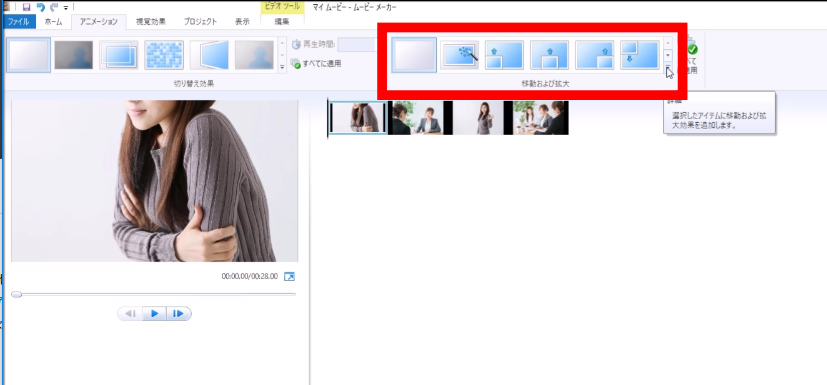Viewport: 827px width, 385px height.
Task: Pick the automatic pan and zoom effect
Action: [459, 55]
